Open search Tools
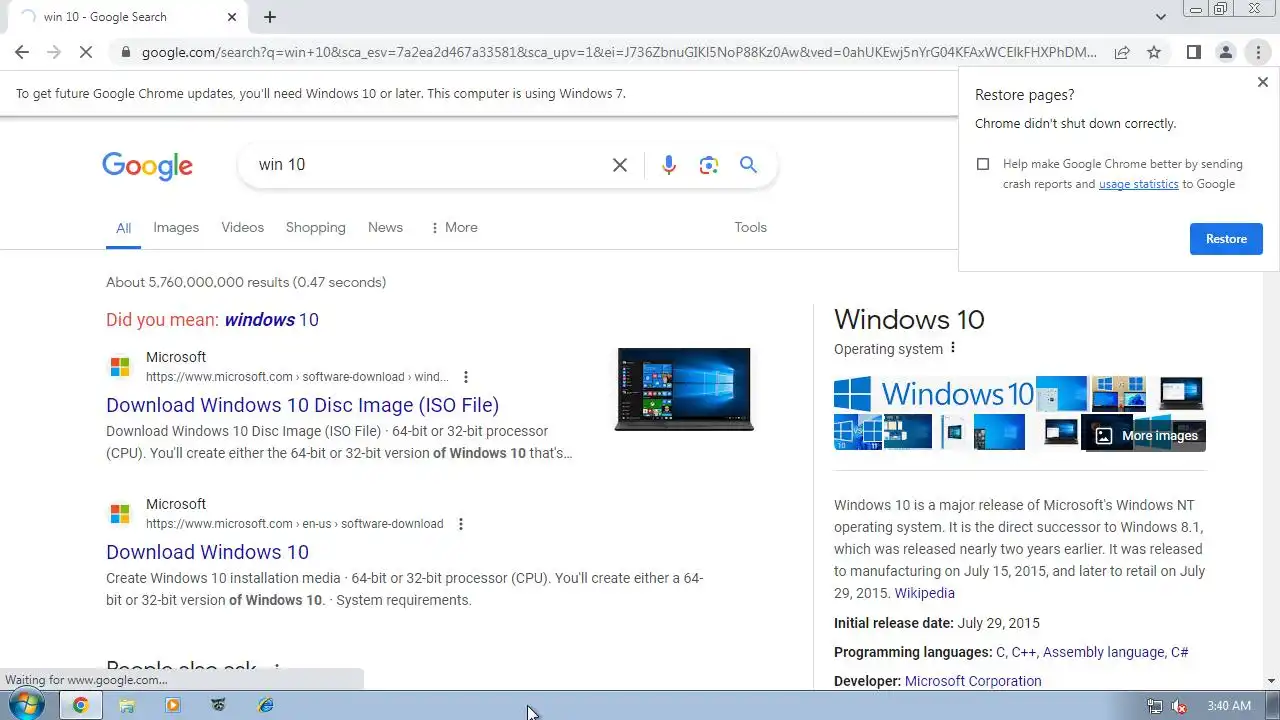The height and width of the screenshot is (720, 1280). [x=750, y=227]
